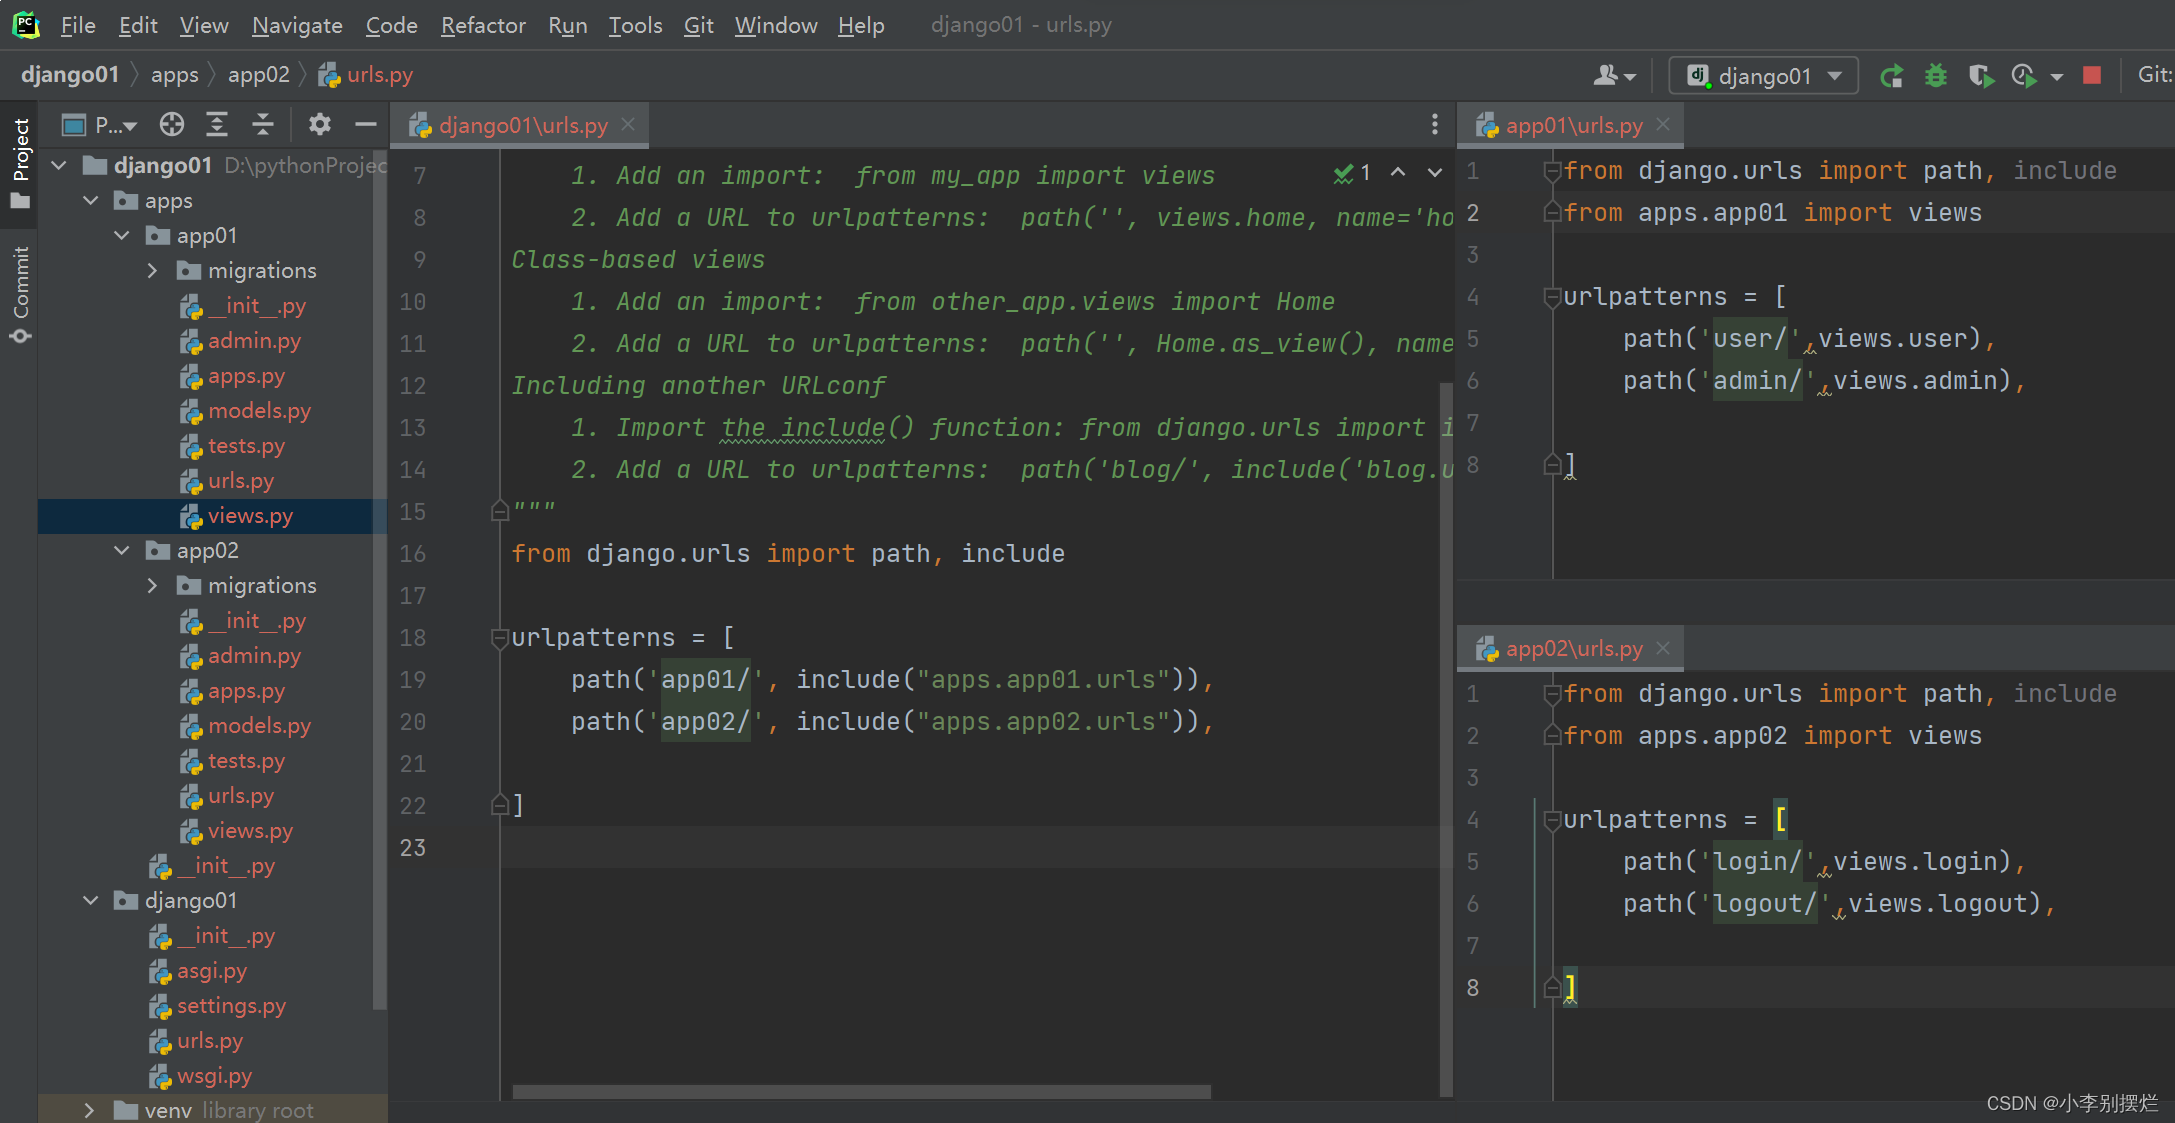Open the File menu
2175x1123 pixels.
coord(78,25)
